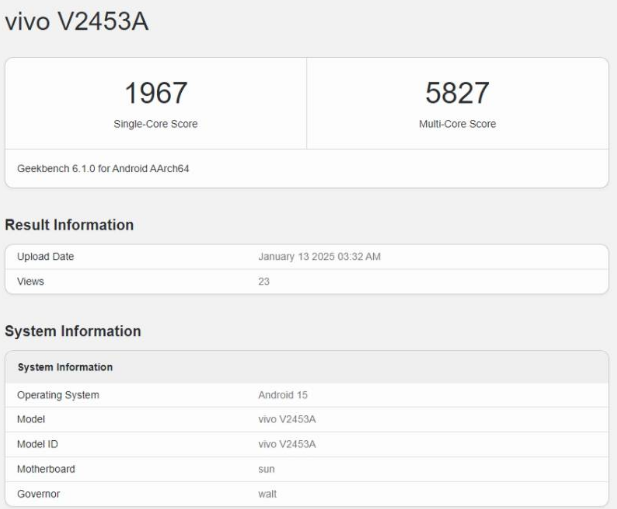This screenshot has height=509, width=617.
Task: Click the Multi-Core Score label
Action: click(x=457, y=124)
